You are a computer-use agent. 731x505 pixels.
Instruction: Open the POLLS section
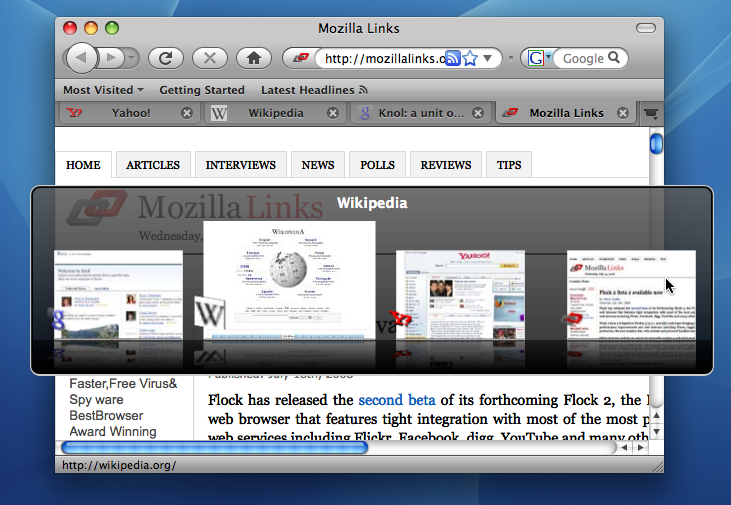coord(377,165)
